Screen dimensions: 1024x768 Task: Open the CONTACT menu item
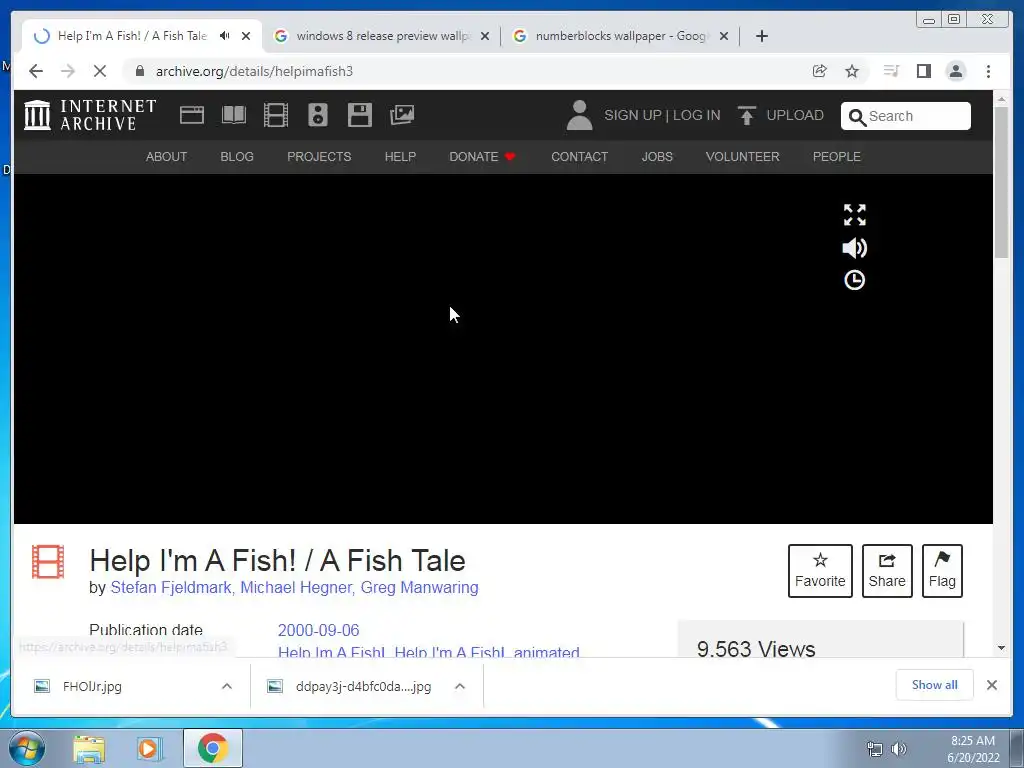[x=579, y=157]
